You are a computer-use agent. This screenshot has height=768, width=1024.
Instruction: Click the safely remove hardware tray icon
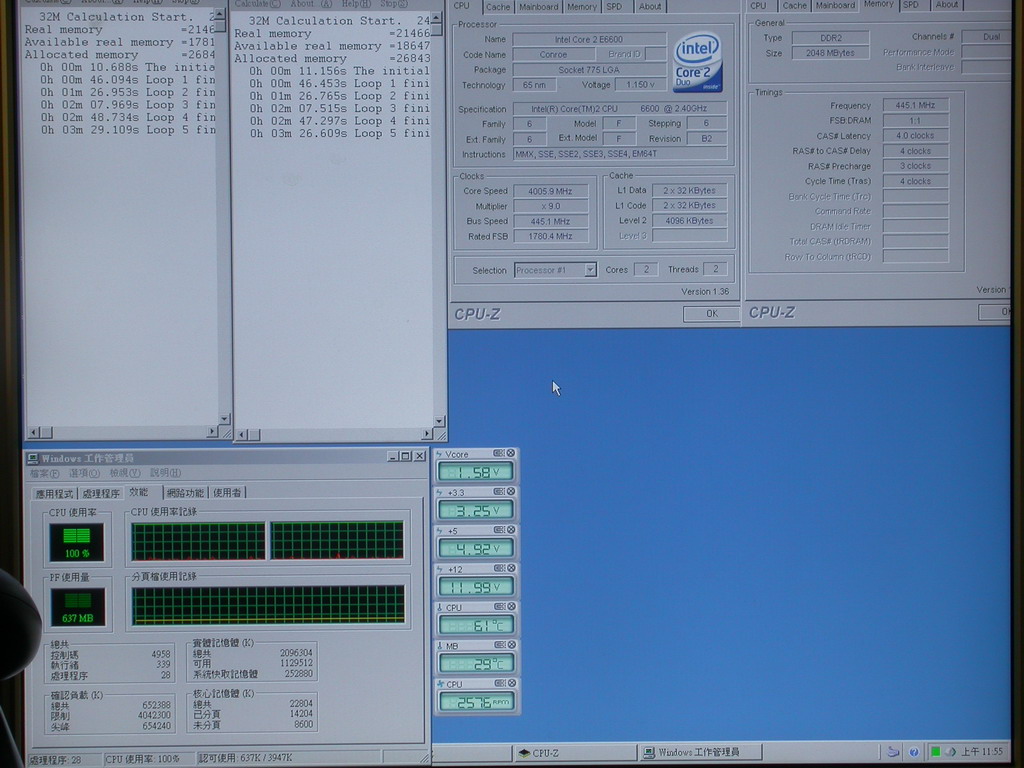coord(893,752)
